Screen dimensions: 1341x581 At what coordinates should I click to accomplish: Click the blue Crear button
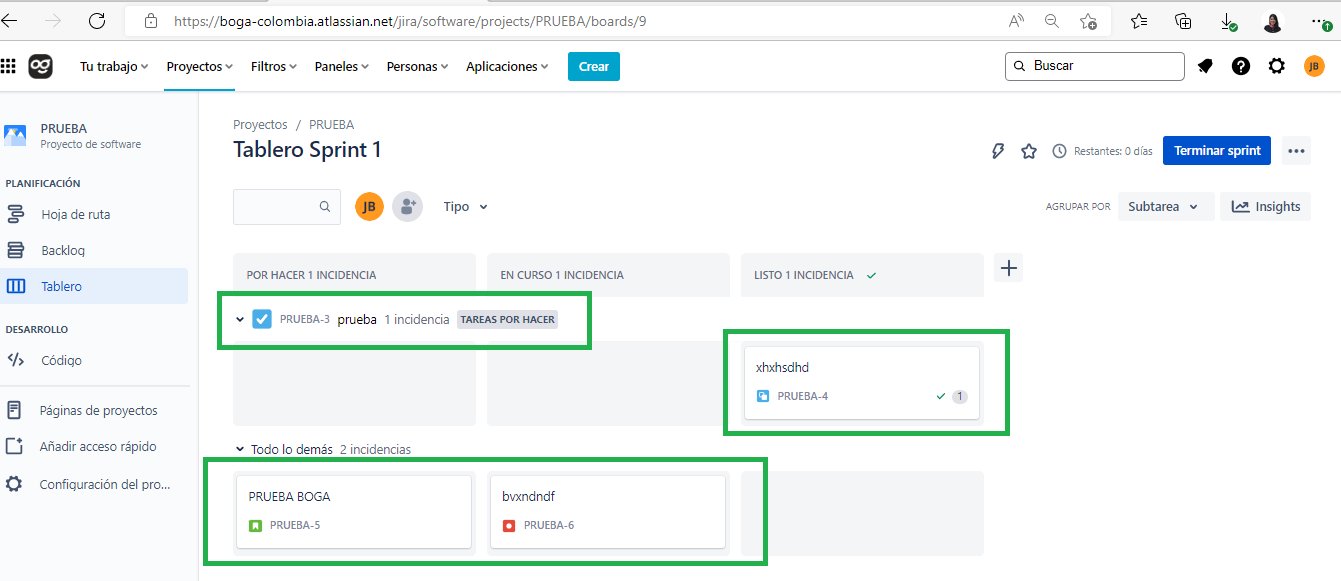pyautogui.click(x=594, y=66)
